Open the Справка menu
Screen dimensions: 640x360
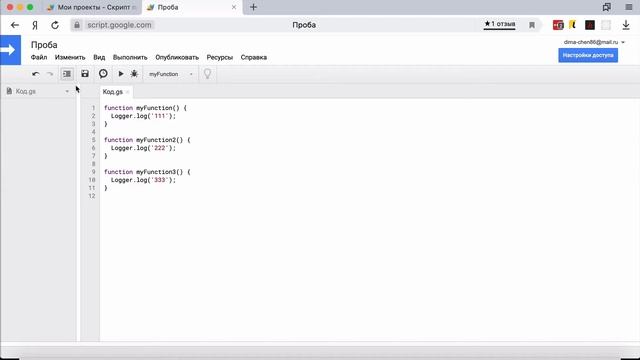254,58
